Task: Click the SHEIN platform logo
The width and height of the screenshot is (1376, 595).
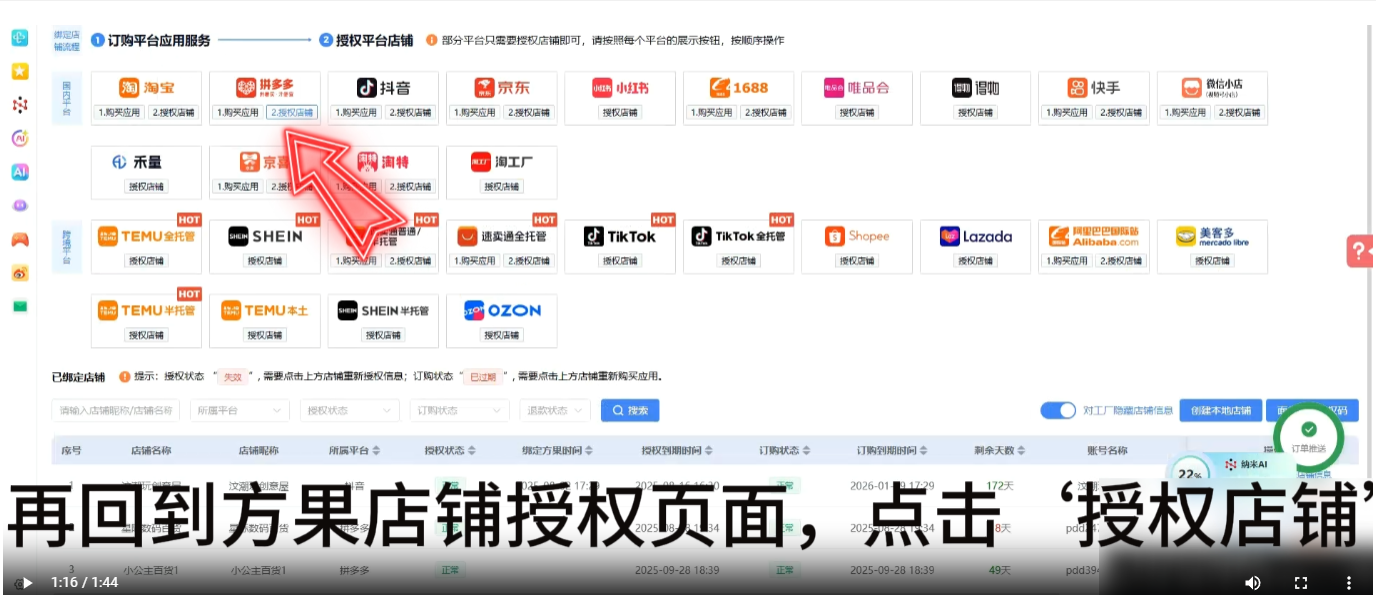Action: coord(265,237)
